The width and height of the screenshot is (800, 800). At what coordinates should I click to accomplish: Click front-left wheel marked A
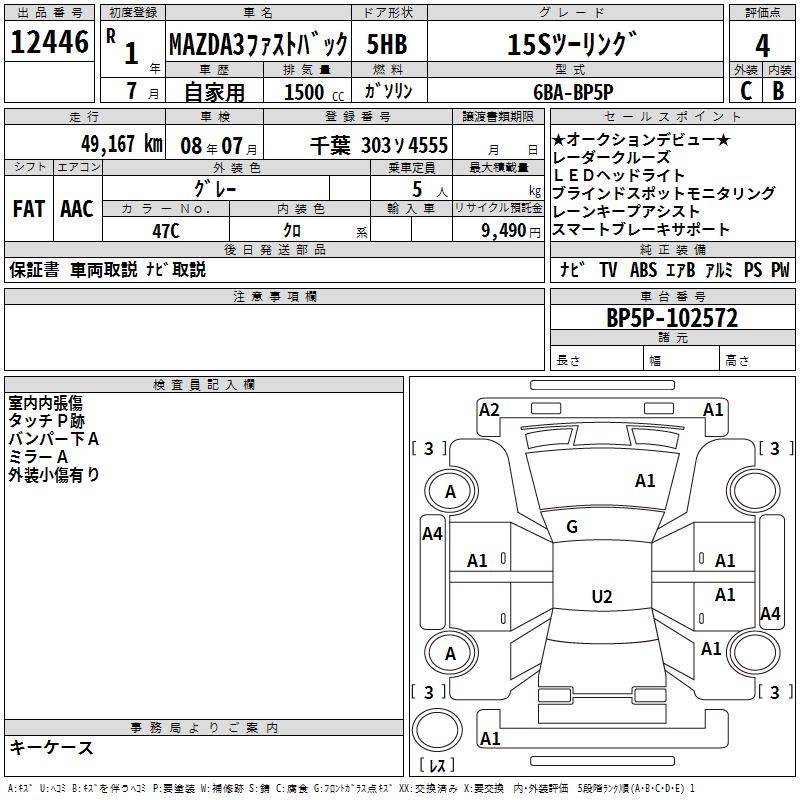(x=451, y=492)
